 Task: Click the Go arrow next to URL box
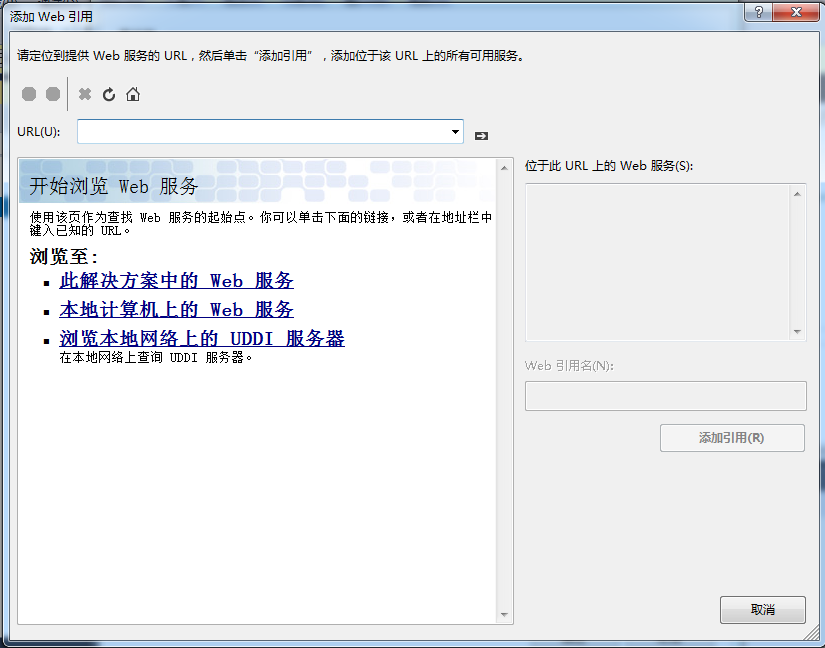click(x=481, y=135)
